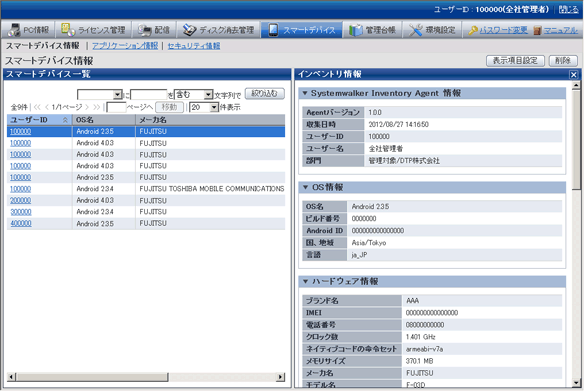Screen dimensions: 584x391
Task: Open user 400000 link in the list
Action: (20, 223)
